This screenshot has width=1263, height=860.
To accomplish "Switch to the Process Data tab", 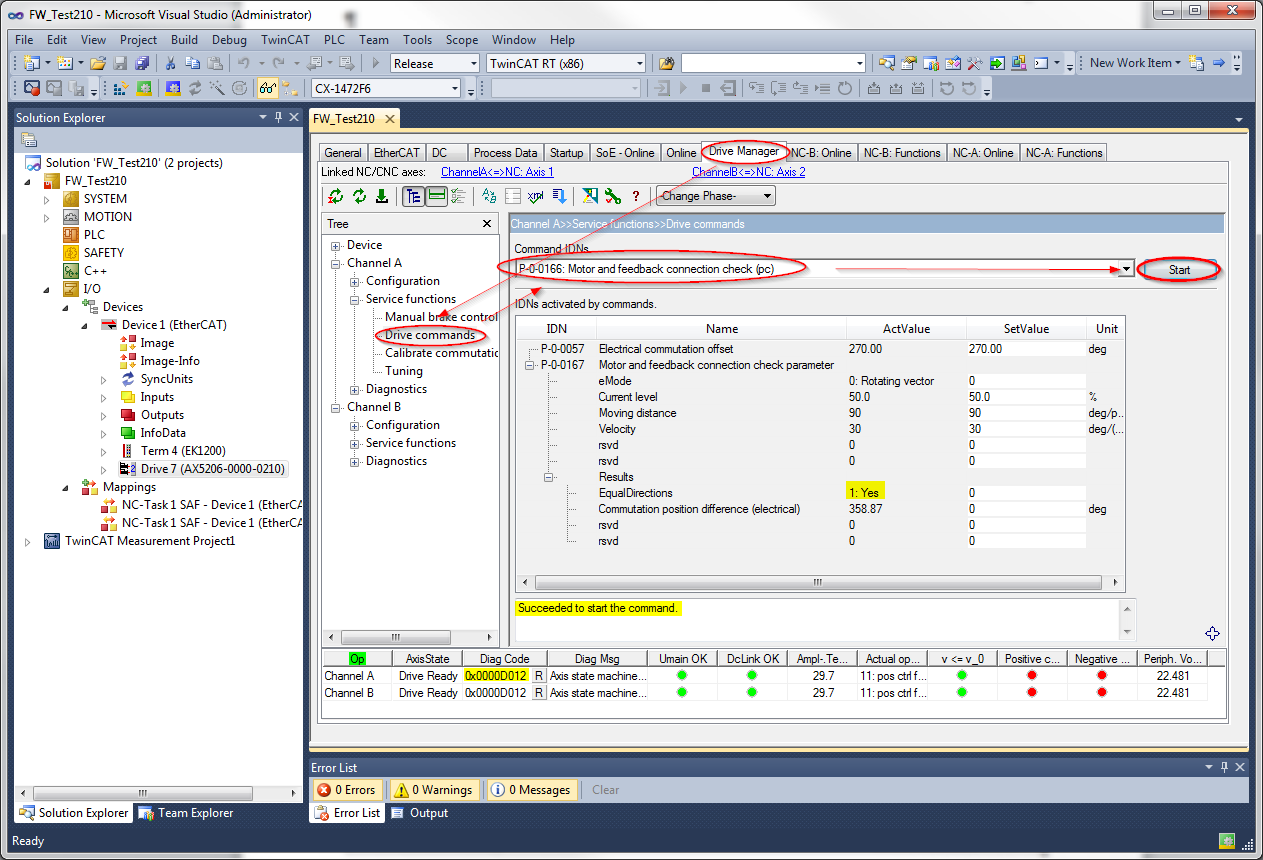I will click(505, 153).
